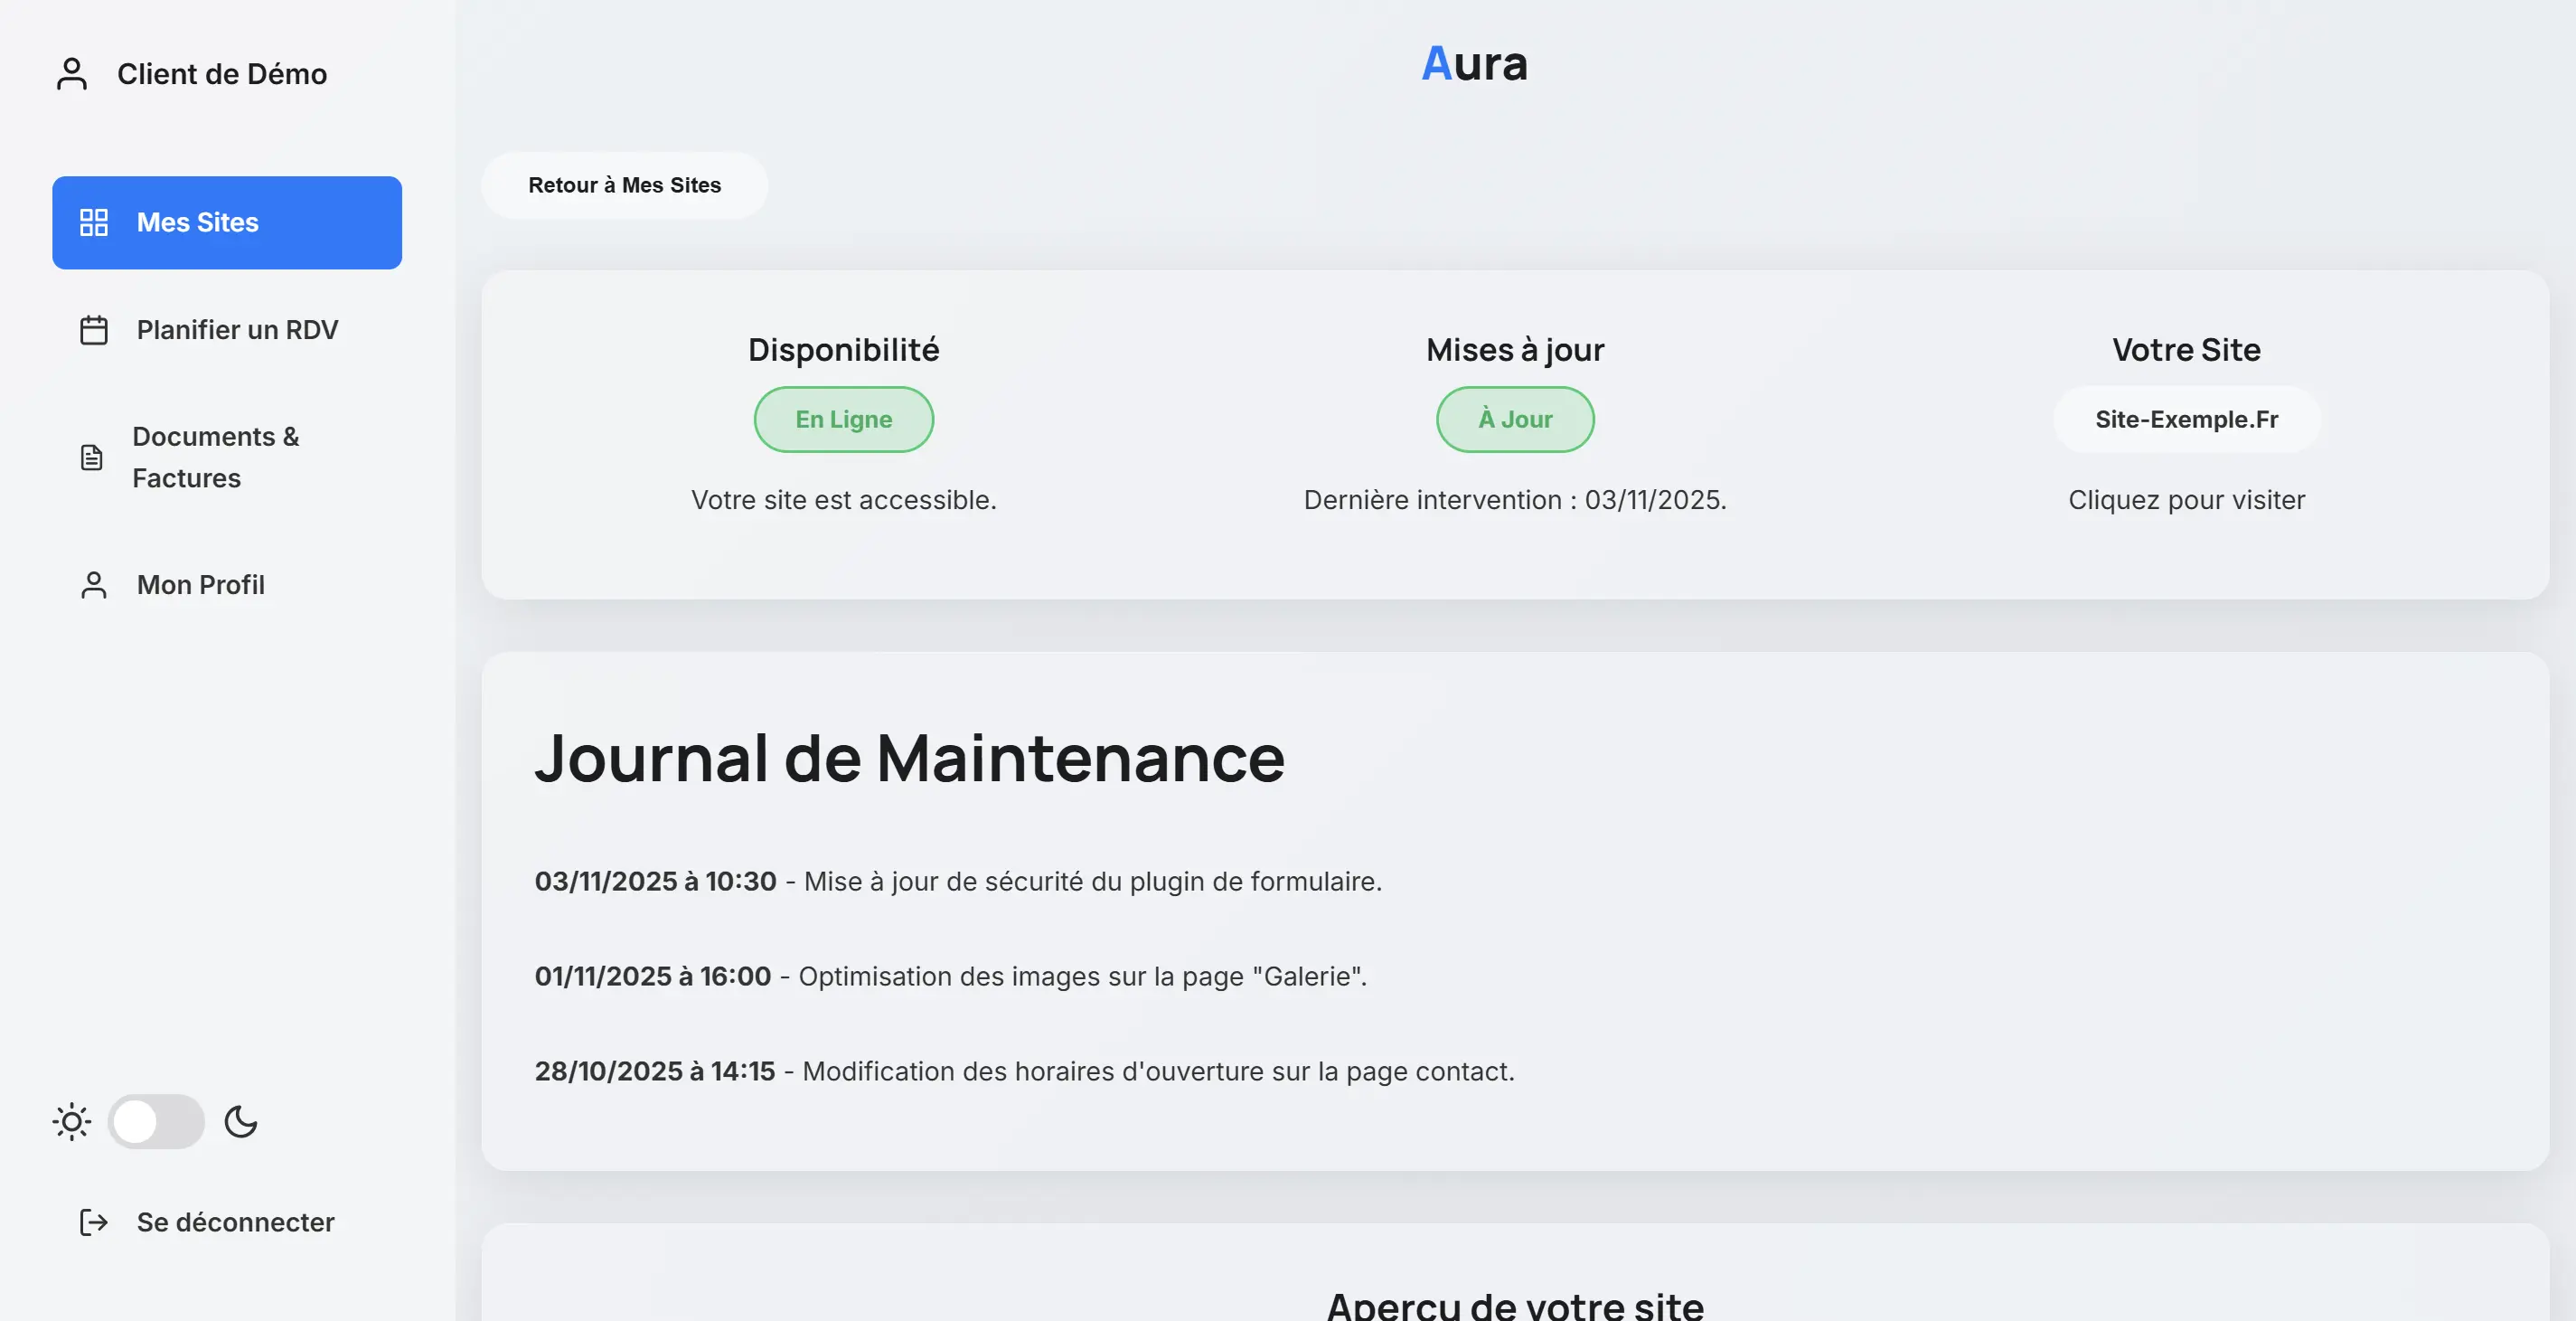The height and width of the screenshot is (1321, 2576).
Task: Open the Mon Profil page
Action: click(x=200, y=584)
